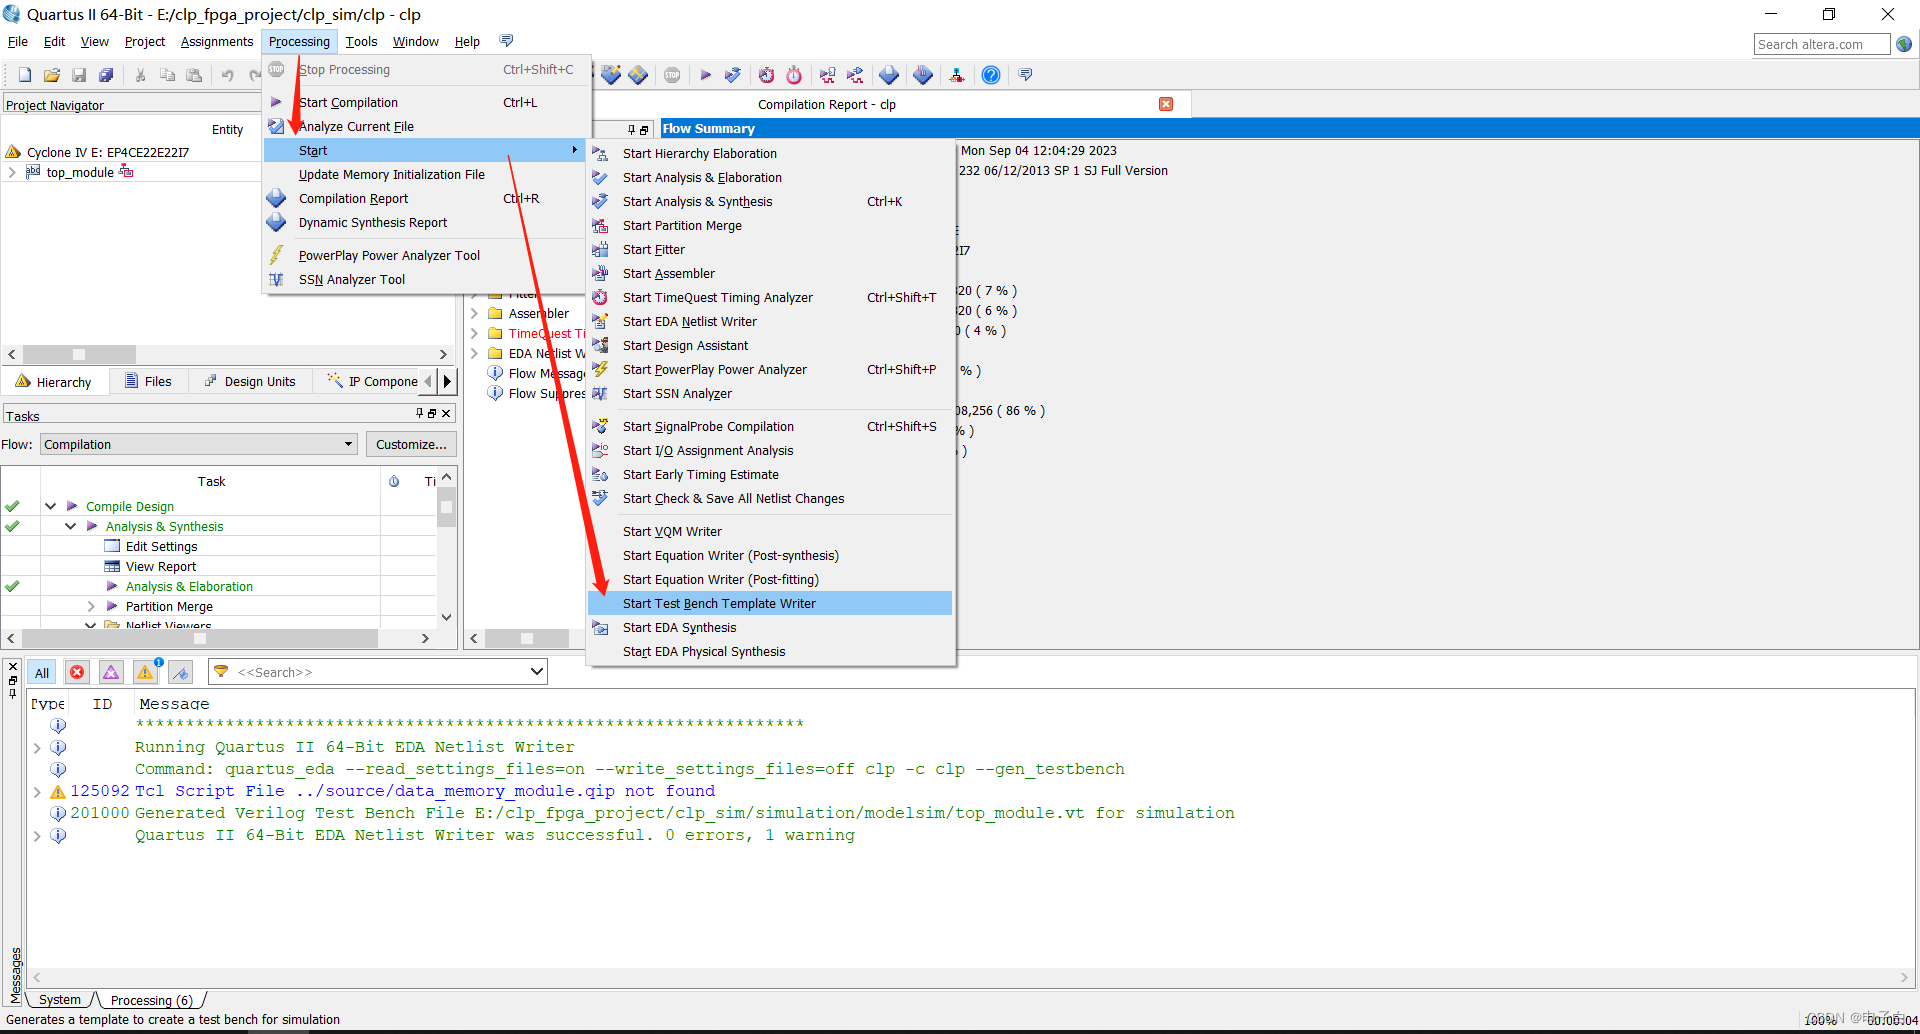
Task: Expand the Assembler report folder
Action: 475,313
